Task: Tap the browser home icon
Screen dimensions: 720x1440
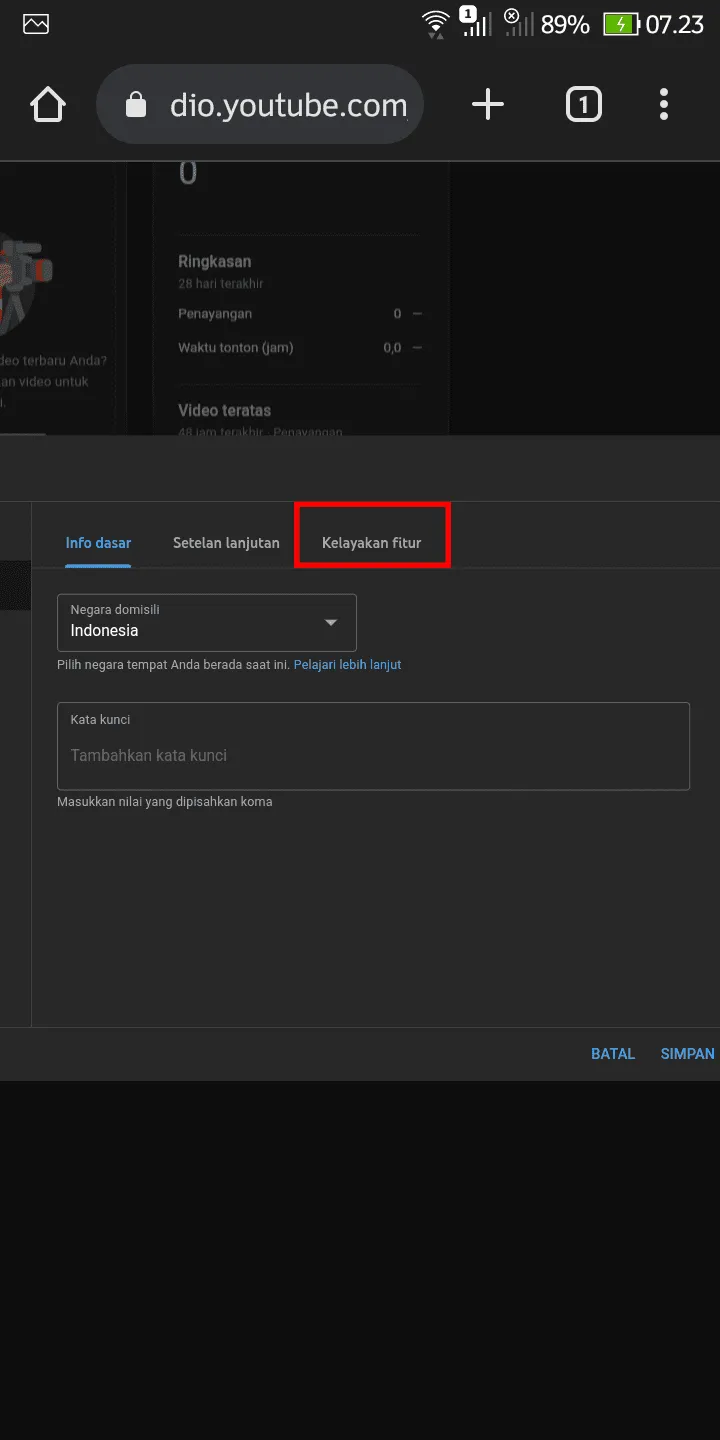Action: coord(48,104)
